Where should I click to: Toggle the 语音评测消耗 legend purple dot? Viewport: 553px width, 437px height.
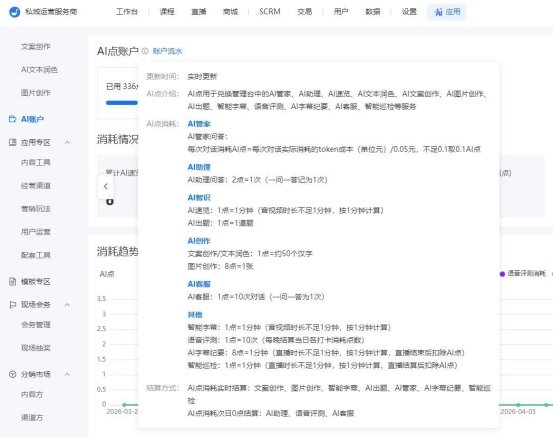(x=502, y=274)
